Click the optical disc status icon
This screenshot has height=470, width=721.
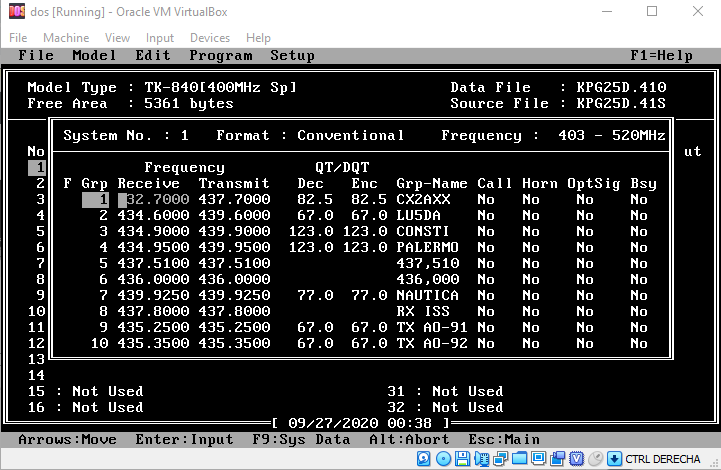(442, 459)
